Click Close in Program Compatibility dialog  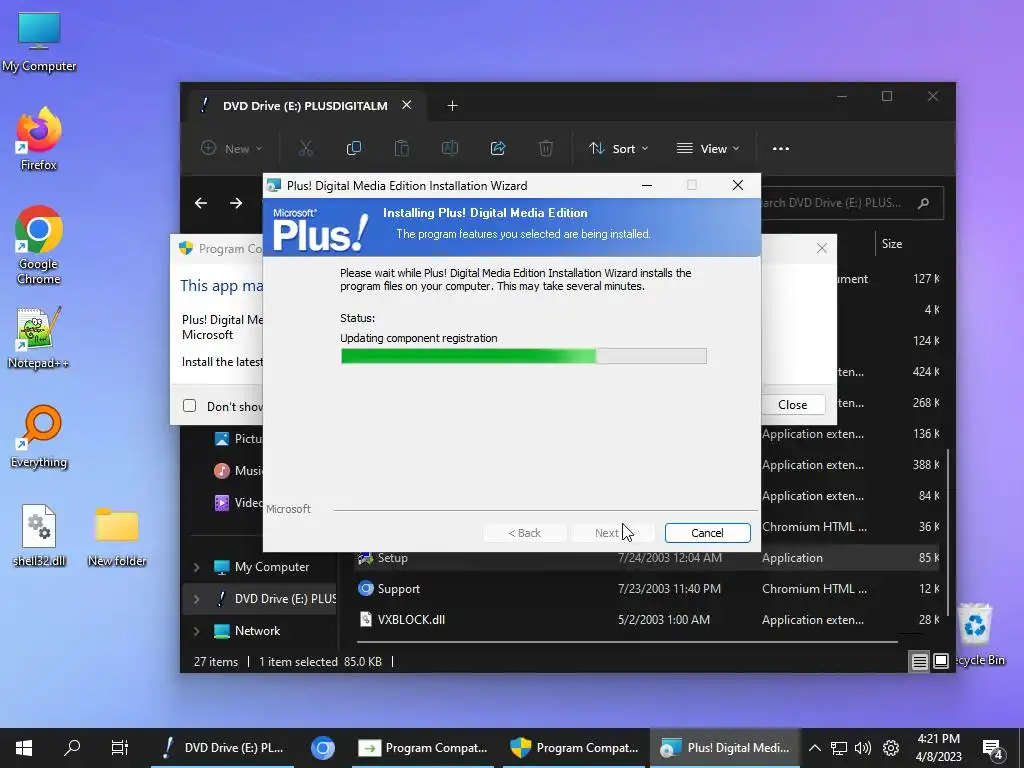[x=792, y=405]
